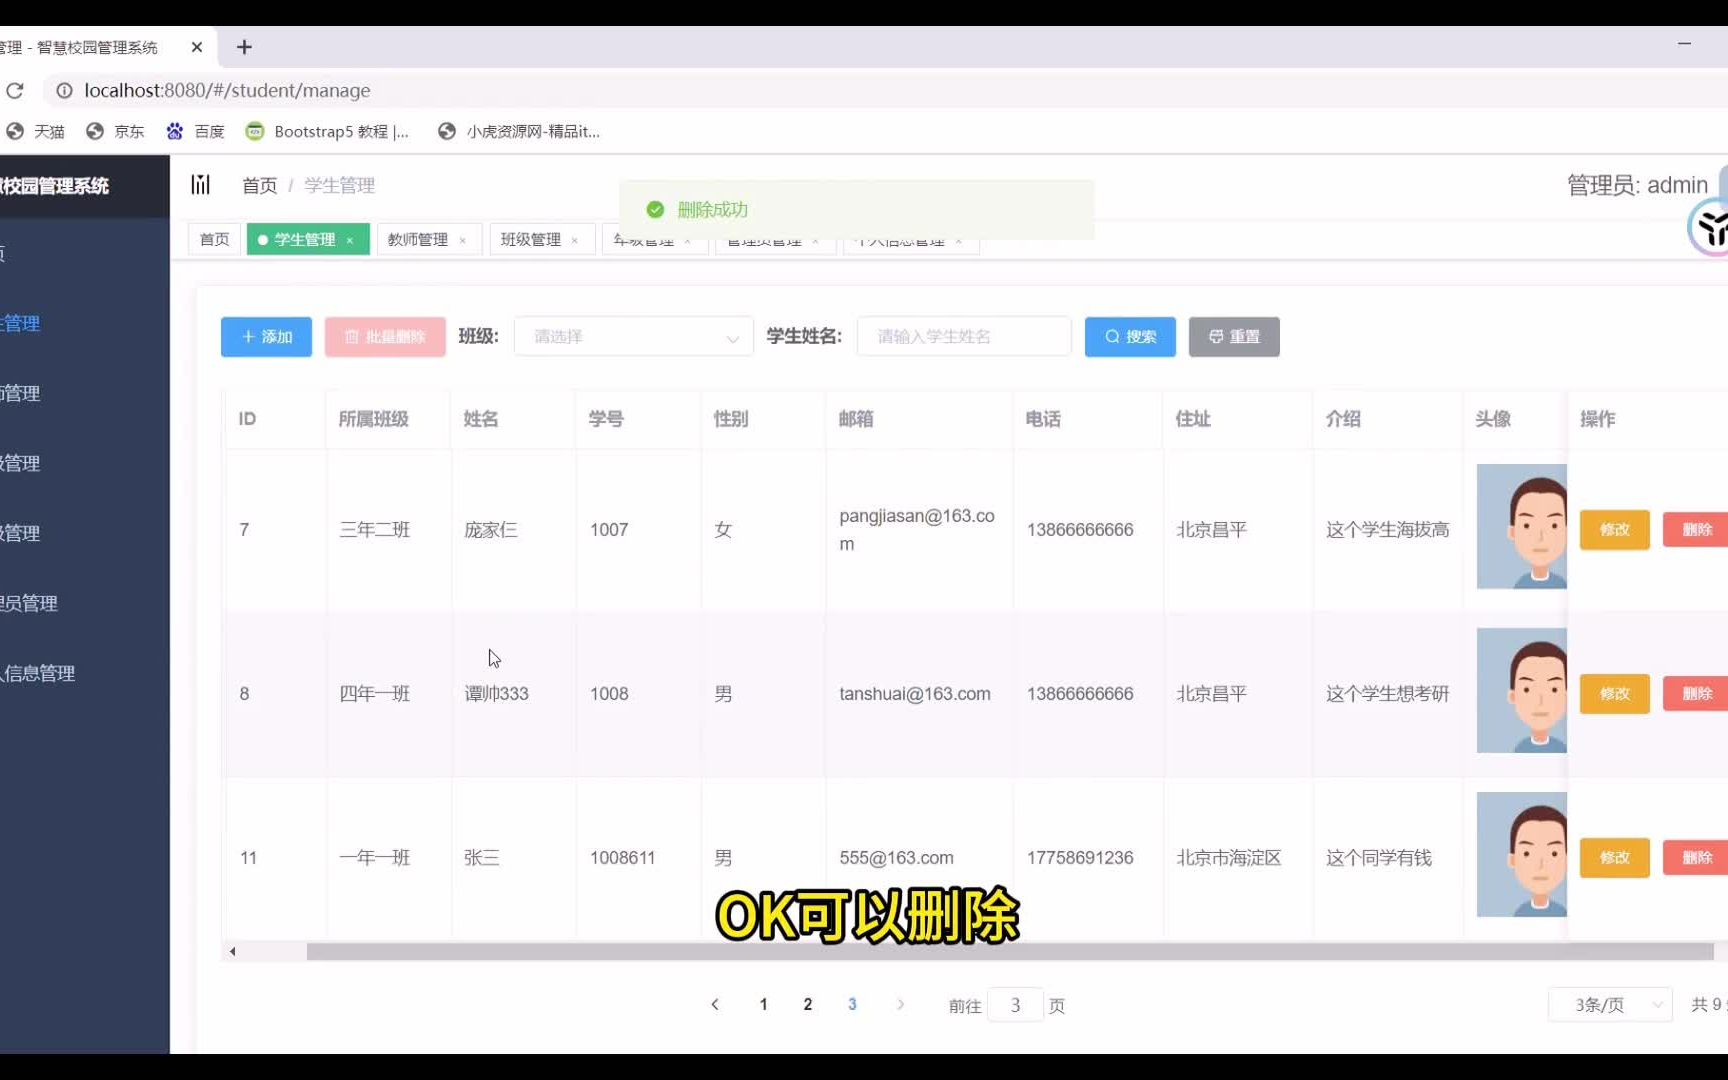1728x1080 pixels.
Task: Go to next page arrow in pagination
Action: 900,1004
